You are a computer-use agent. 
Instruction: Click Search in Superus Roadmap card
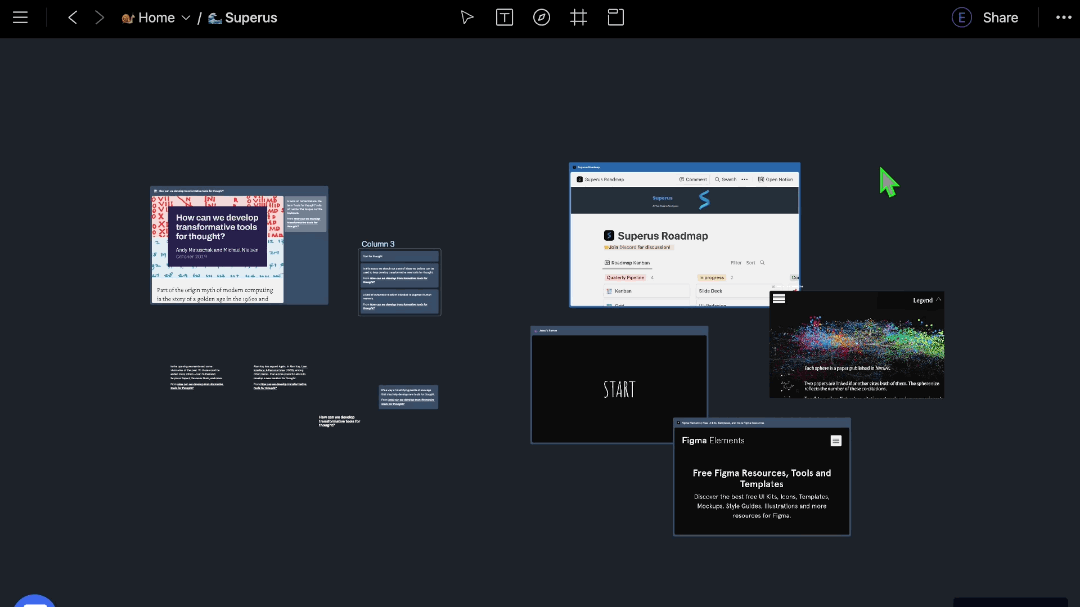coord(725,179)
